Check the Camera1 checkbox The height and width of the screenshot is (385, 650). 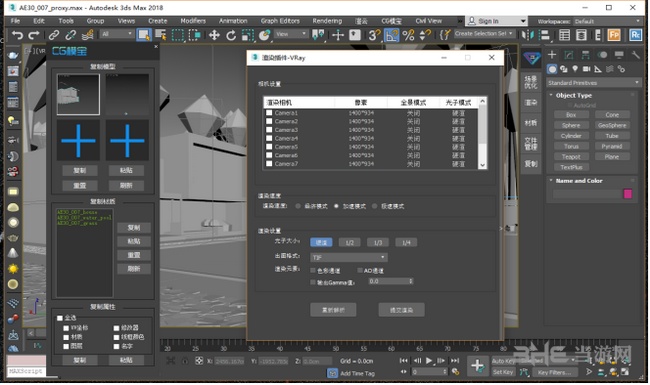pos(269,113)
